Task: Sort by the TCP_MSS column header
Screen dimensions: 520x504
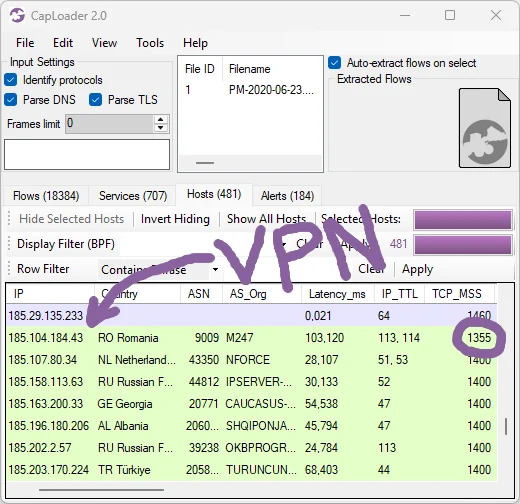Action: point(459,294)
